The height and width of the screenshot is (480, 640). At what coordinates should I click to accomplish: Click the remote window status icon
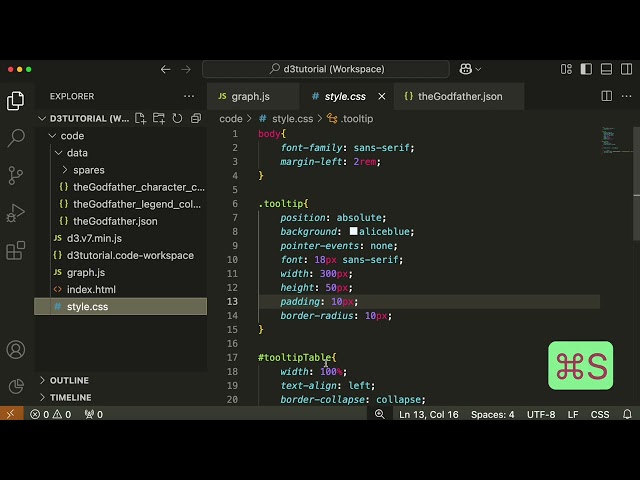11,414
